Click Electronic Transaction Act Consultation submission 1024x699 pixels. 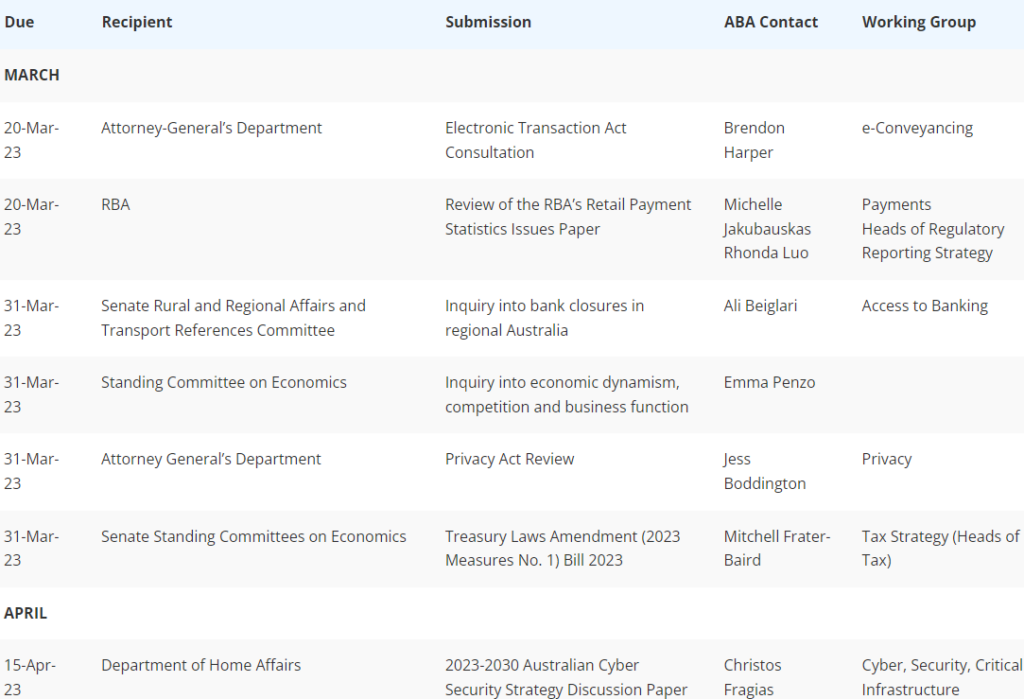536,140
